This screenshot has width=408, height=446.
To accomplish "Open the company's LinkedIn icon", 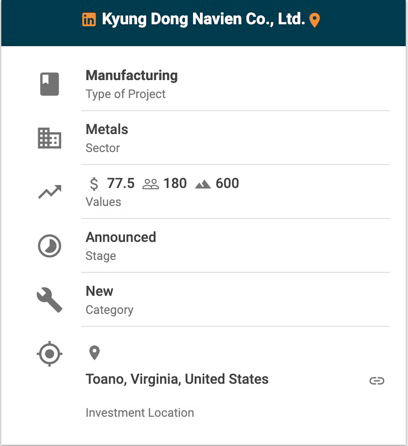I will coord(89,19).
